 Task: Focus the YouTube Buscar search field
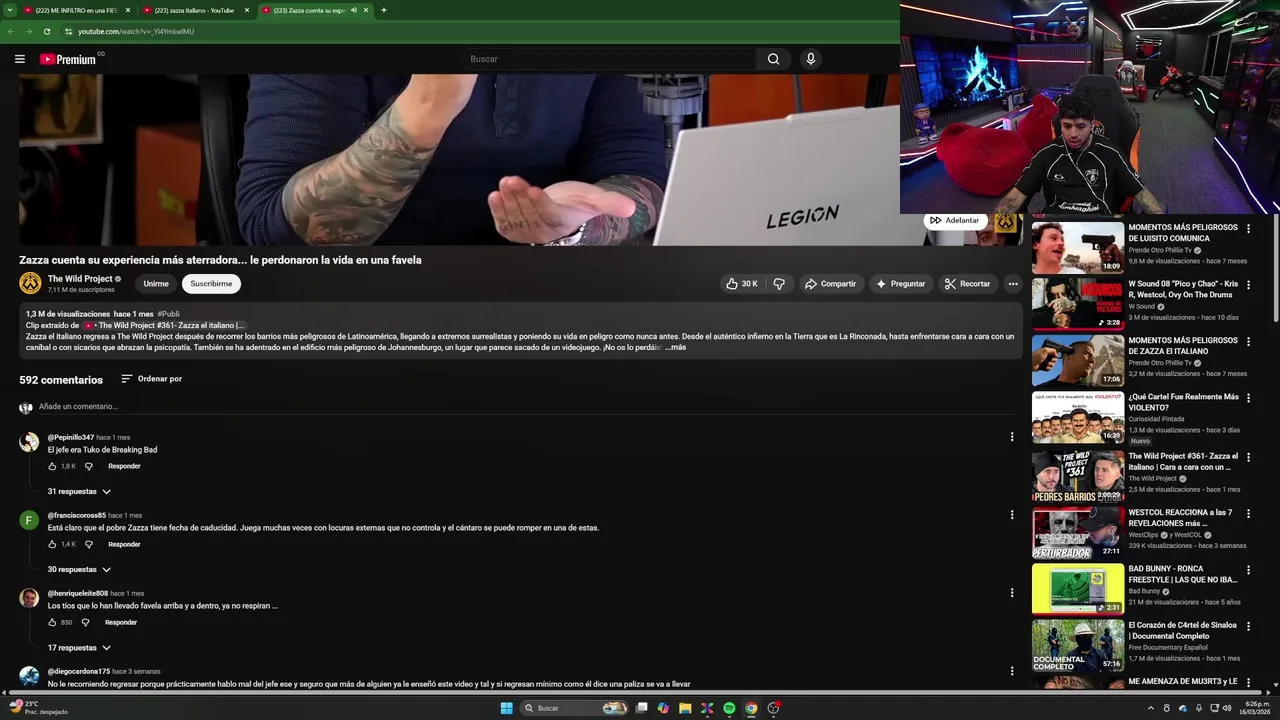point(610,59)
